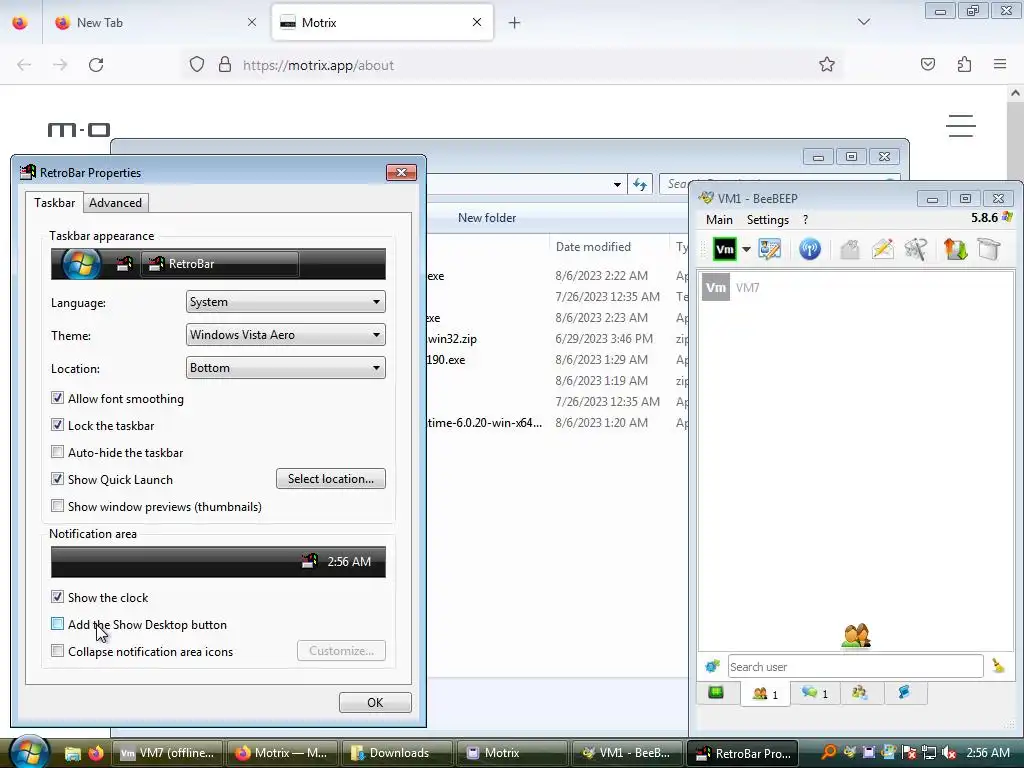Click New folder in the Downloads window

click(x=487, y=218)
